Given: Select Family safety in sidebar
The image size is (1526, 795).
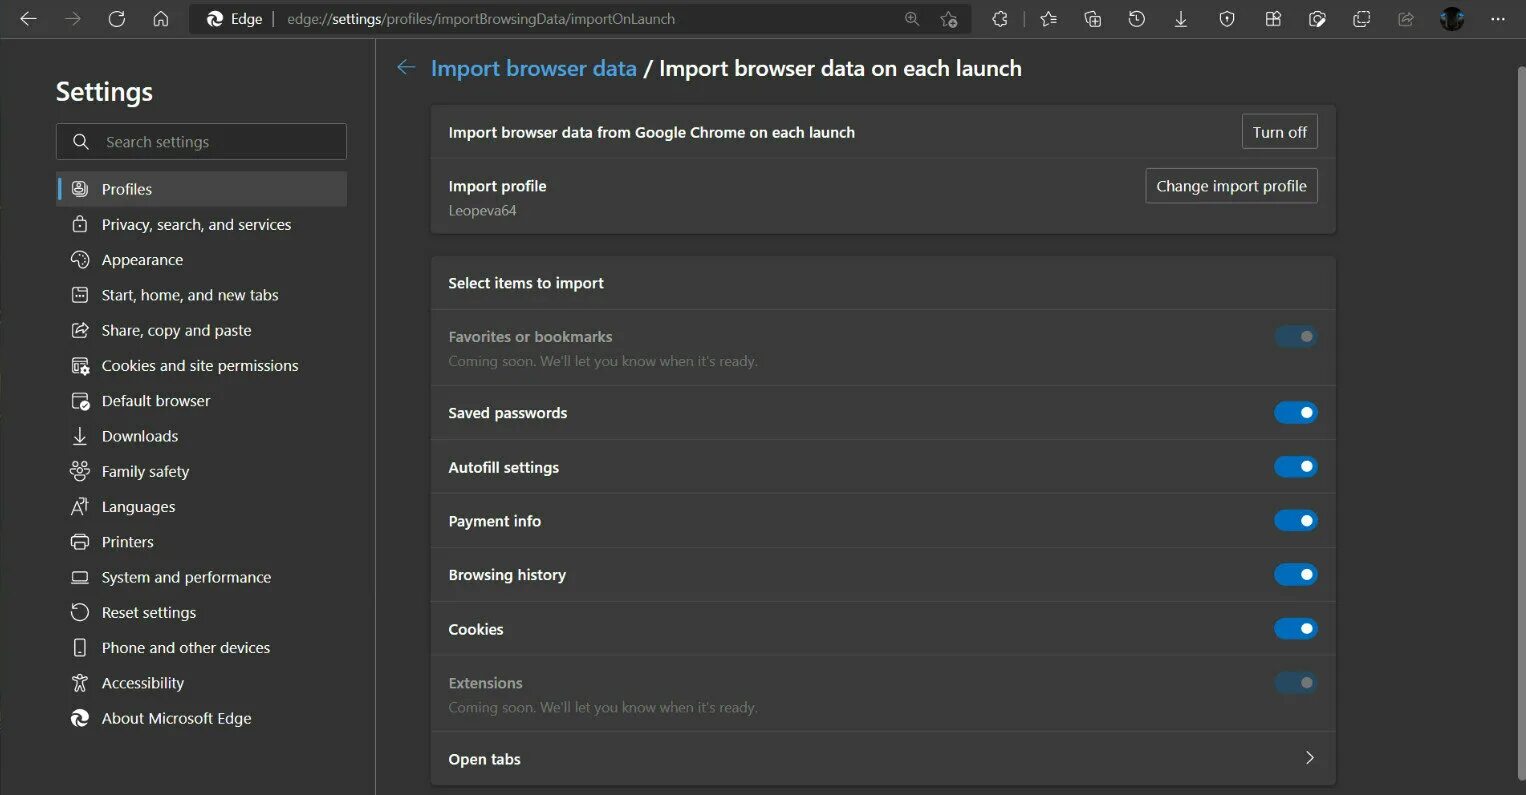Looking at the screenshot, I should 202,471.
